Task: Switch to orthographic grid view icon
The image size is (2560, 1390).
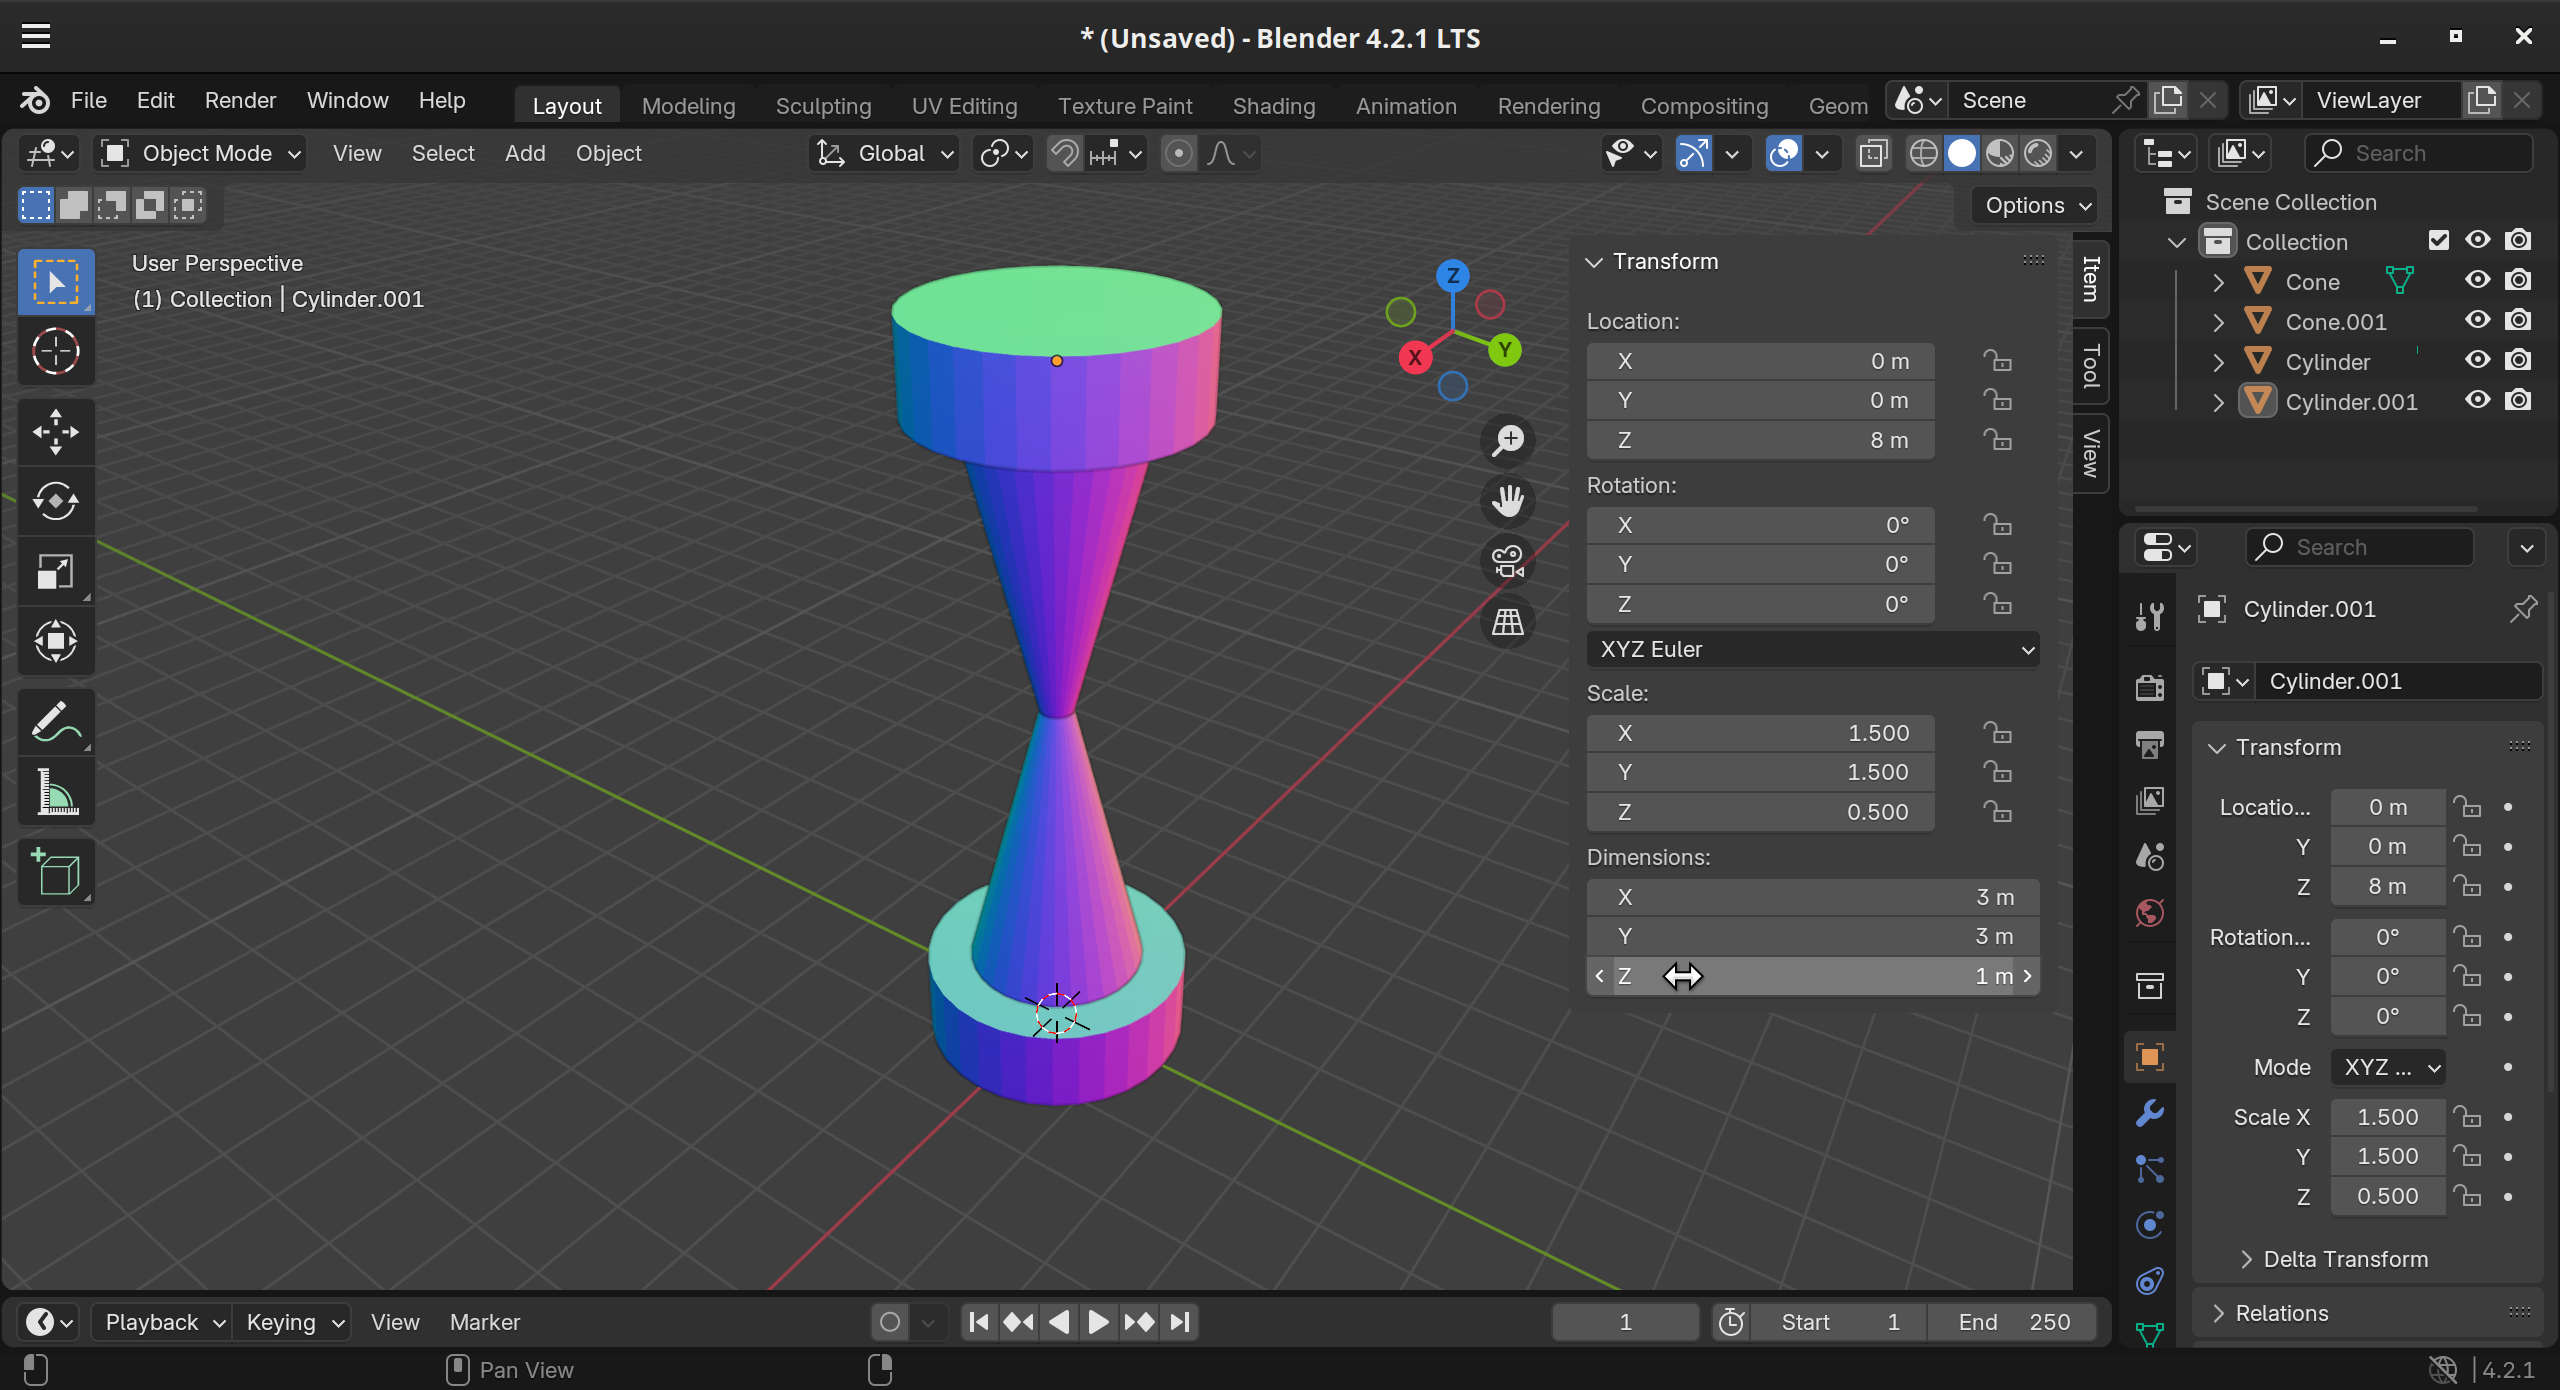Action: pos(1507,622)
